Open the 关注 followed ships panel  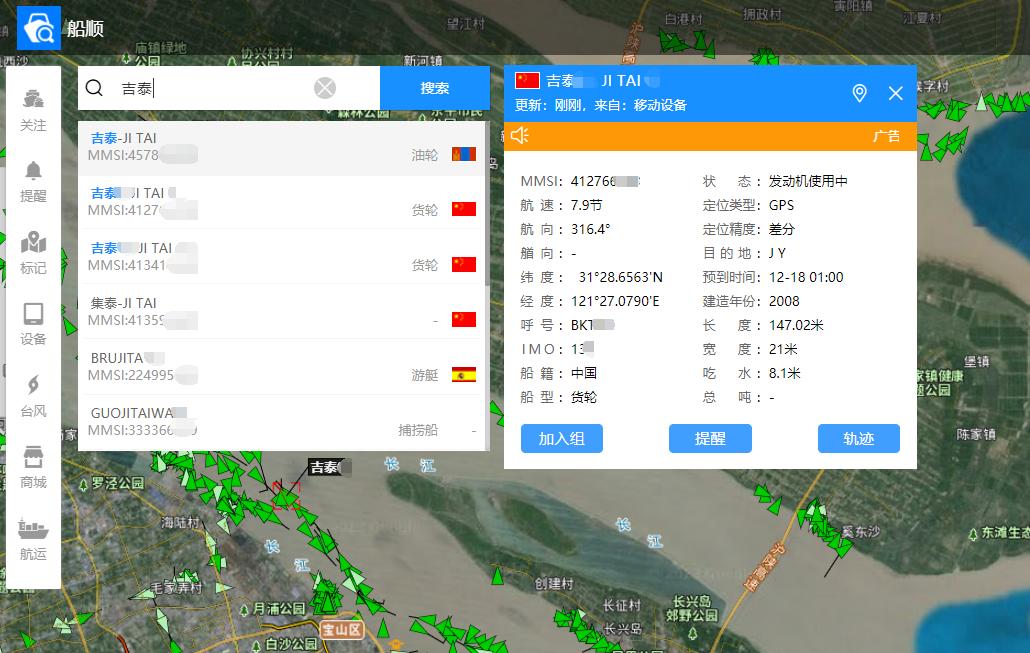pos(33,110)
